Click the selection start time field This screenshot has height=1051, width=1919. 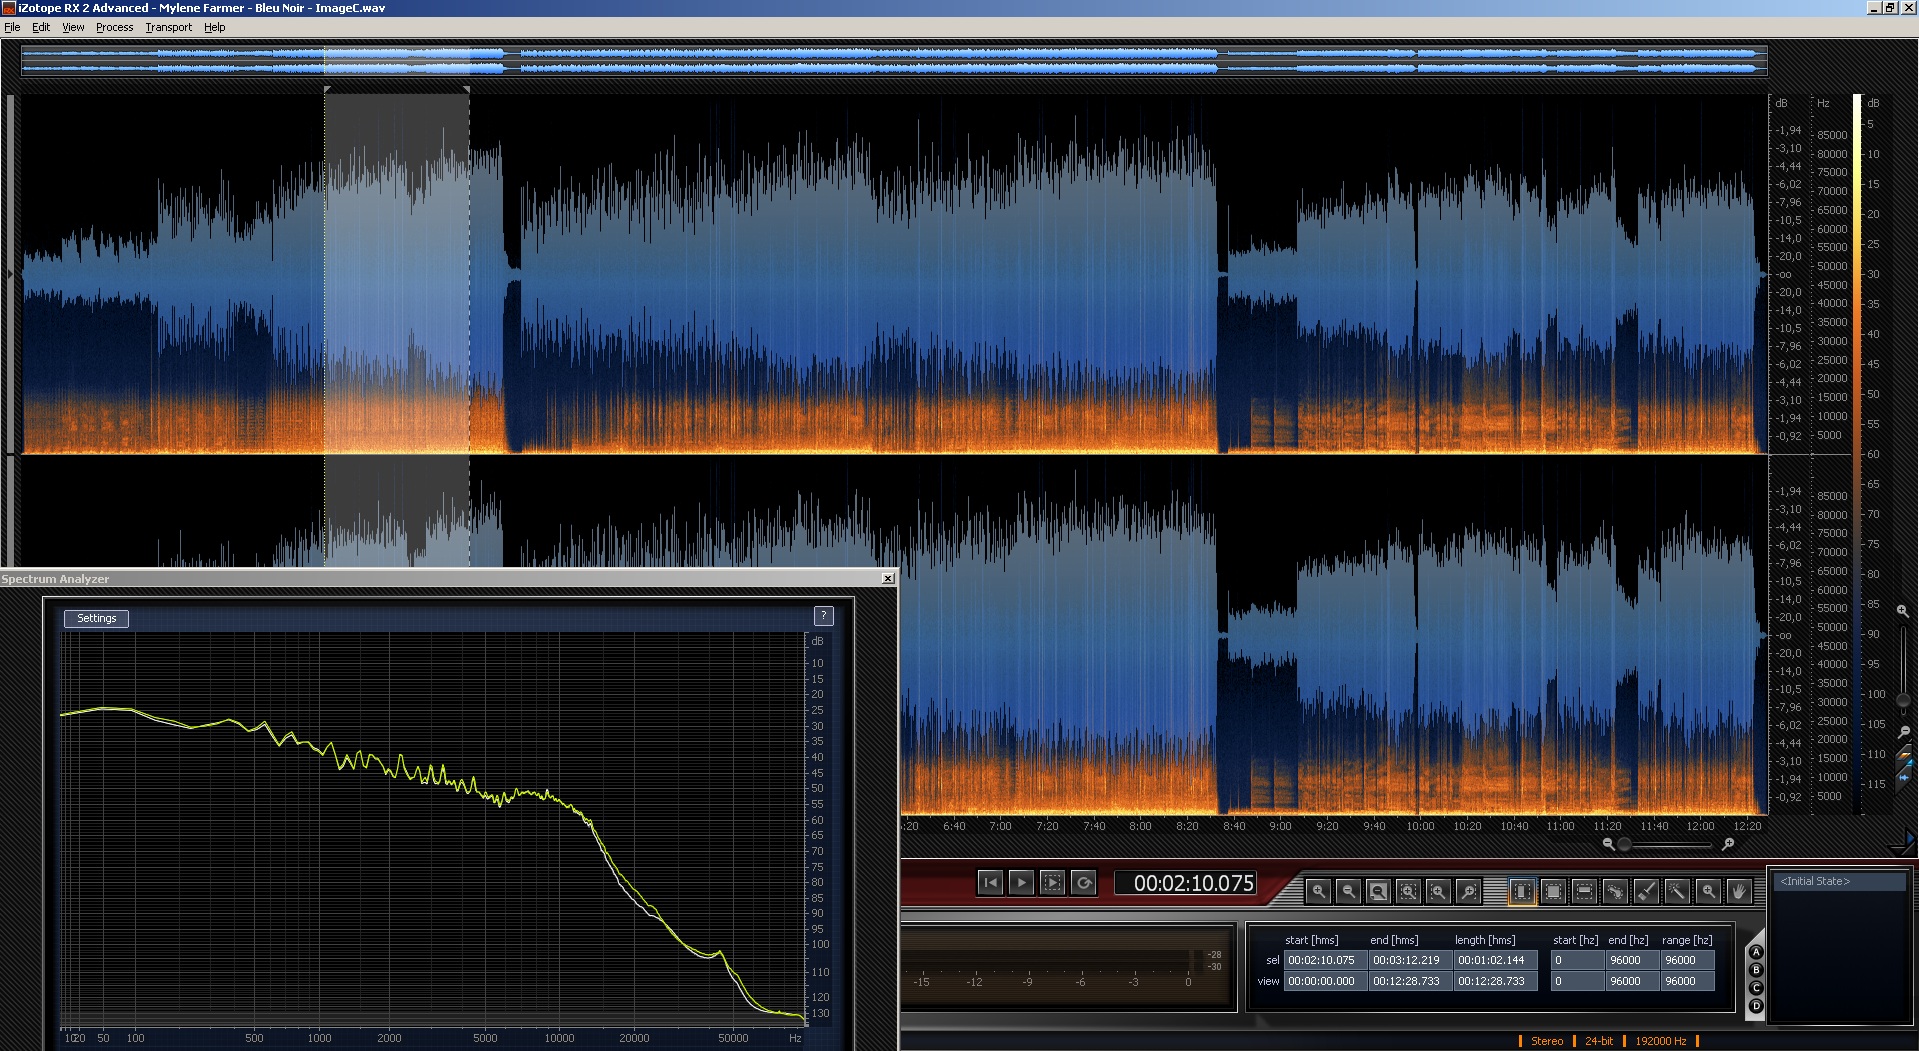pos(1324,960)
